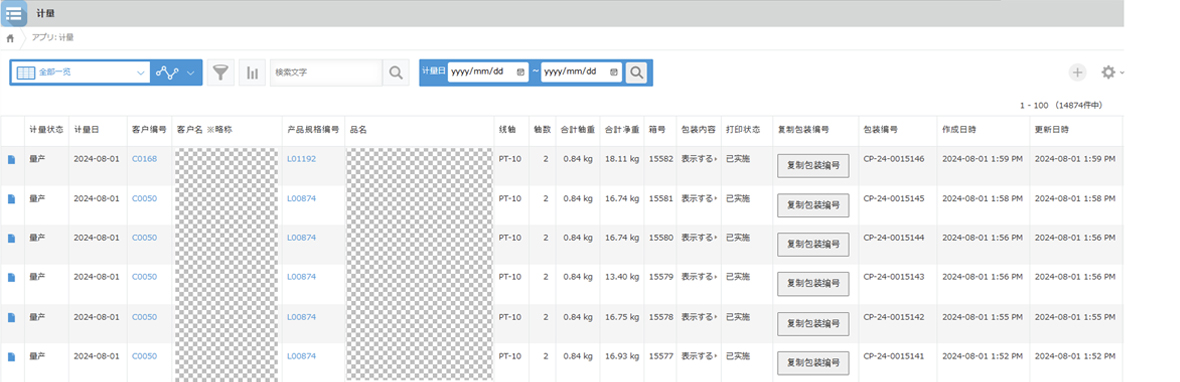Open the filter funnel icon

(x=220, y=72)
